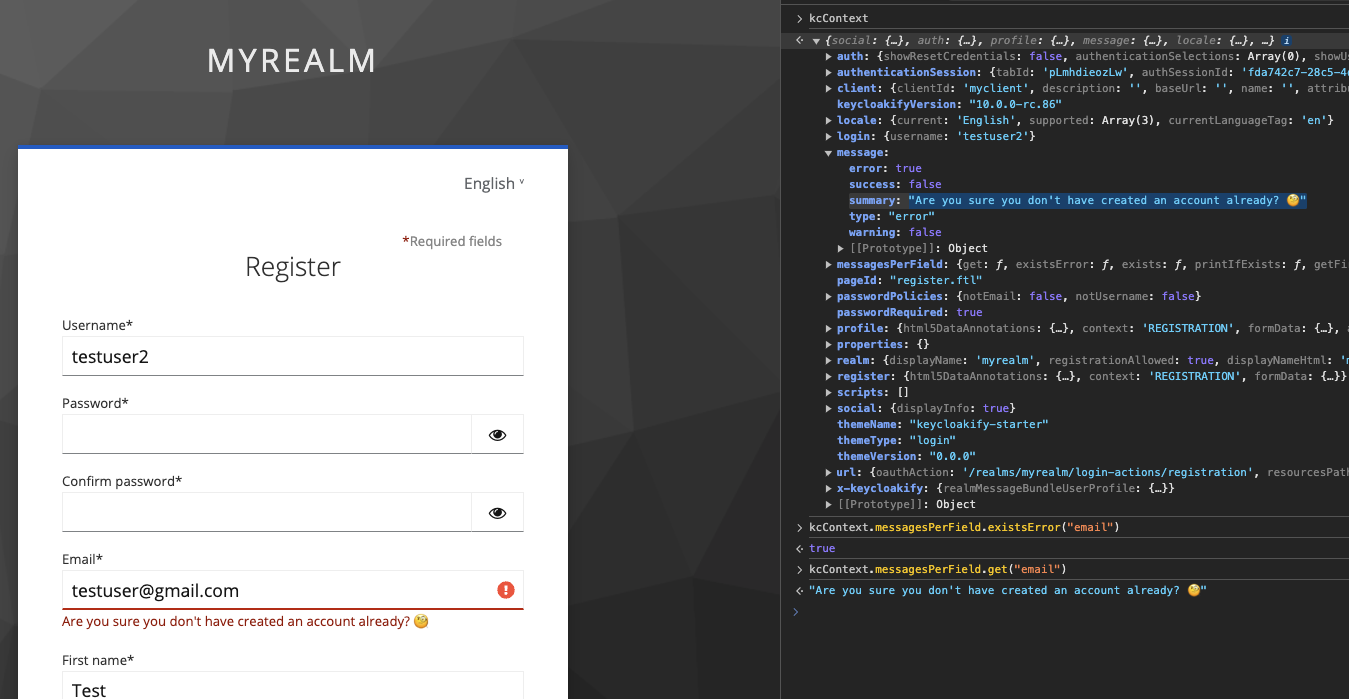Screen dimensions: 1349x699
Task: Expand the messagesPerField property
Action: [828, 265]
